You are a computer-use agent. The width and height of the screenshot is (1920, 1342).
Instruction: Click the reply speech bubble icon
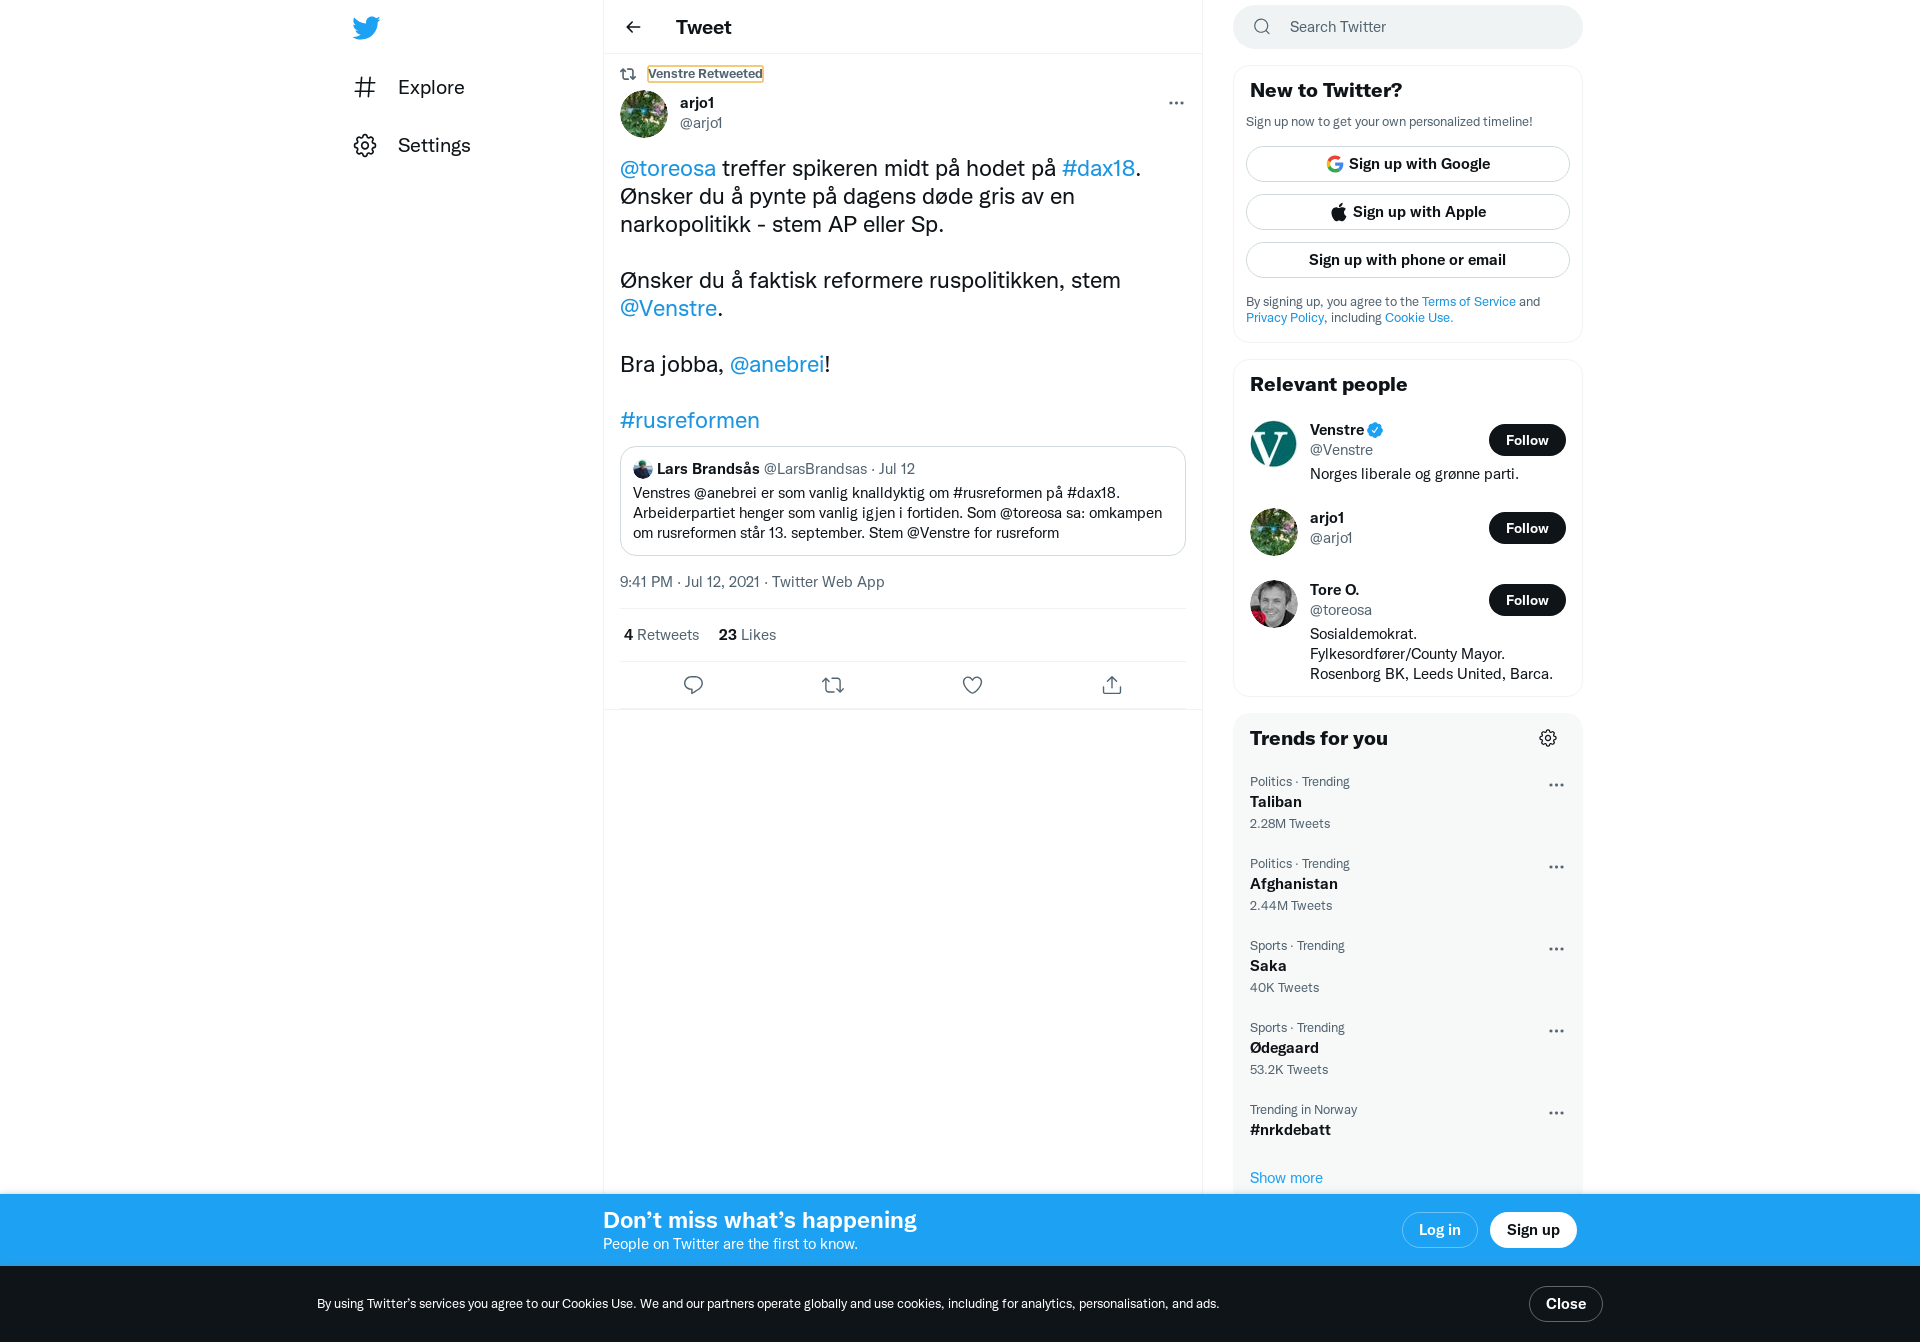pos(693,685)
